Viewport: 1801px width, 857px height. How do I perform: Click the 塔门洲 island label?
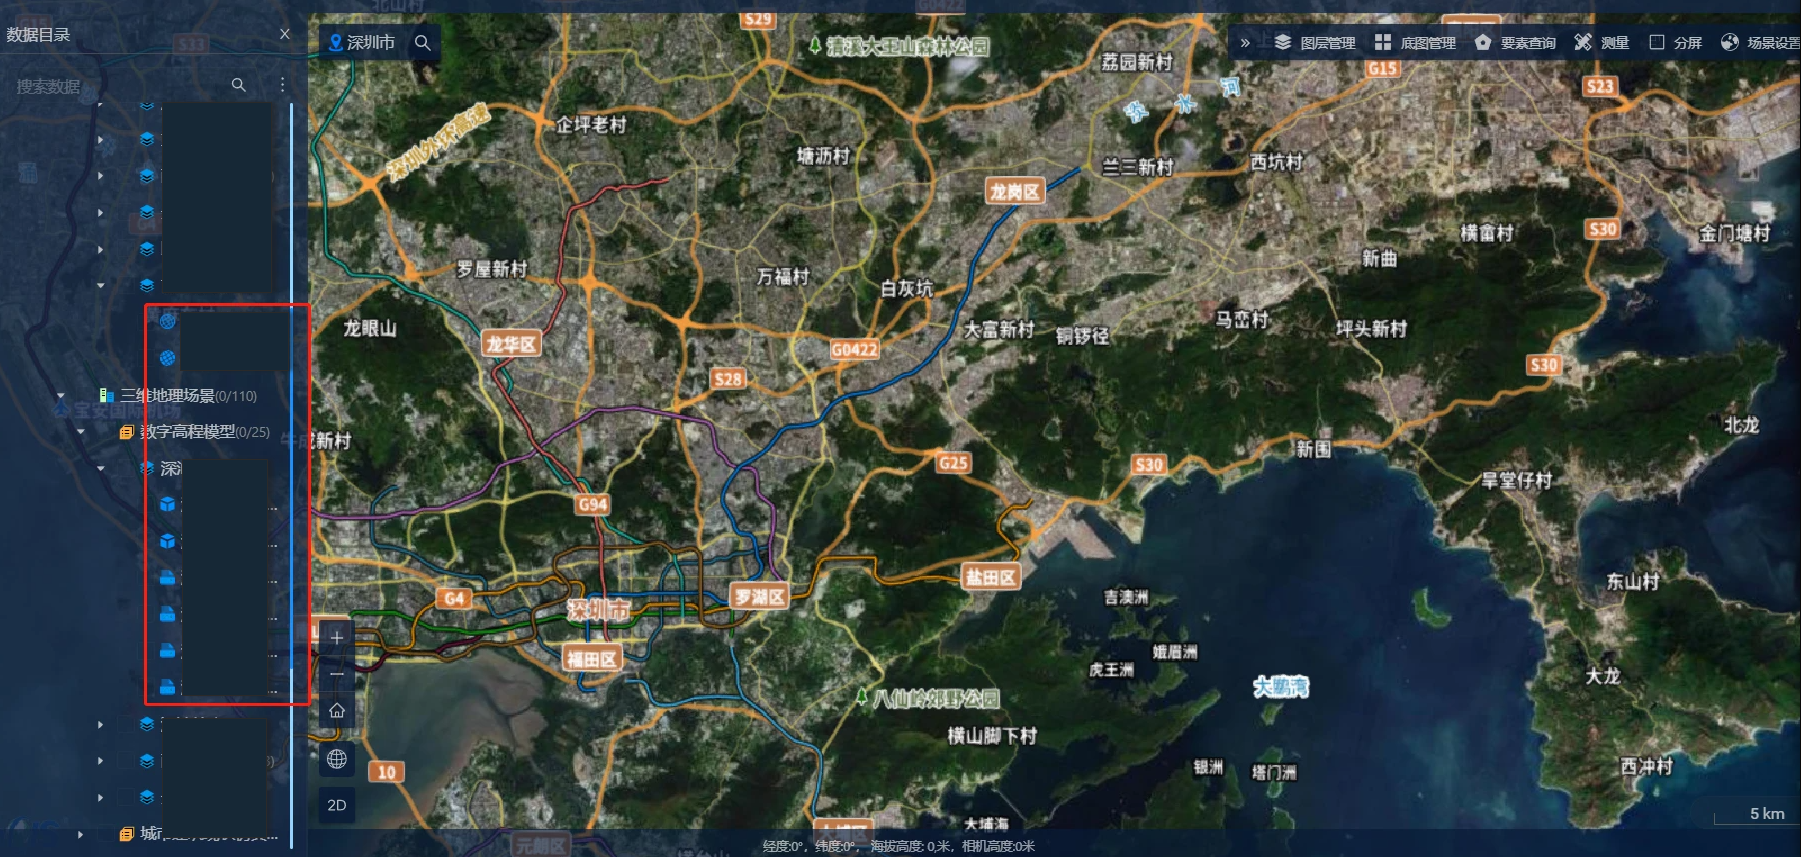tap(1274, 772)
